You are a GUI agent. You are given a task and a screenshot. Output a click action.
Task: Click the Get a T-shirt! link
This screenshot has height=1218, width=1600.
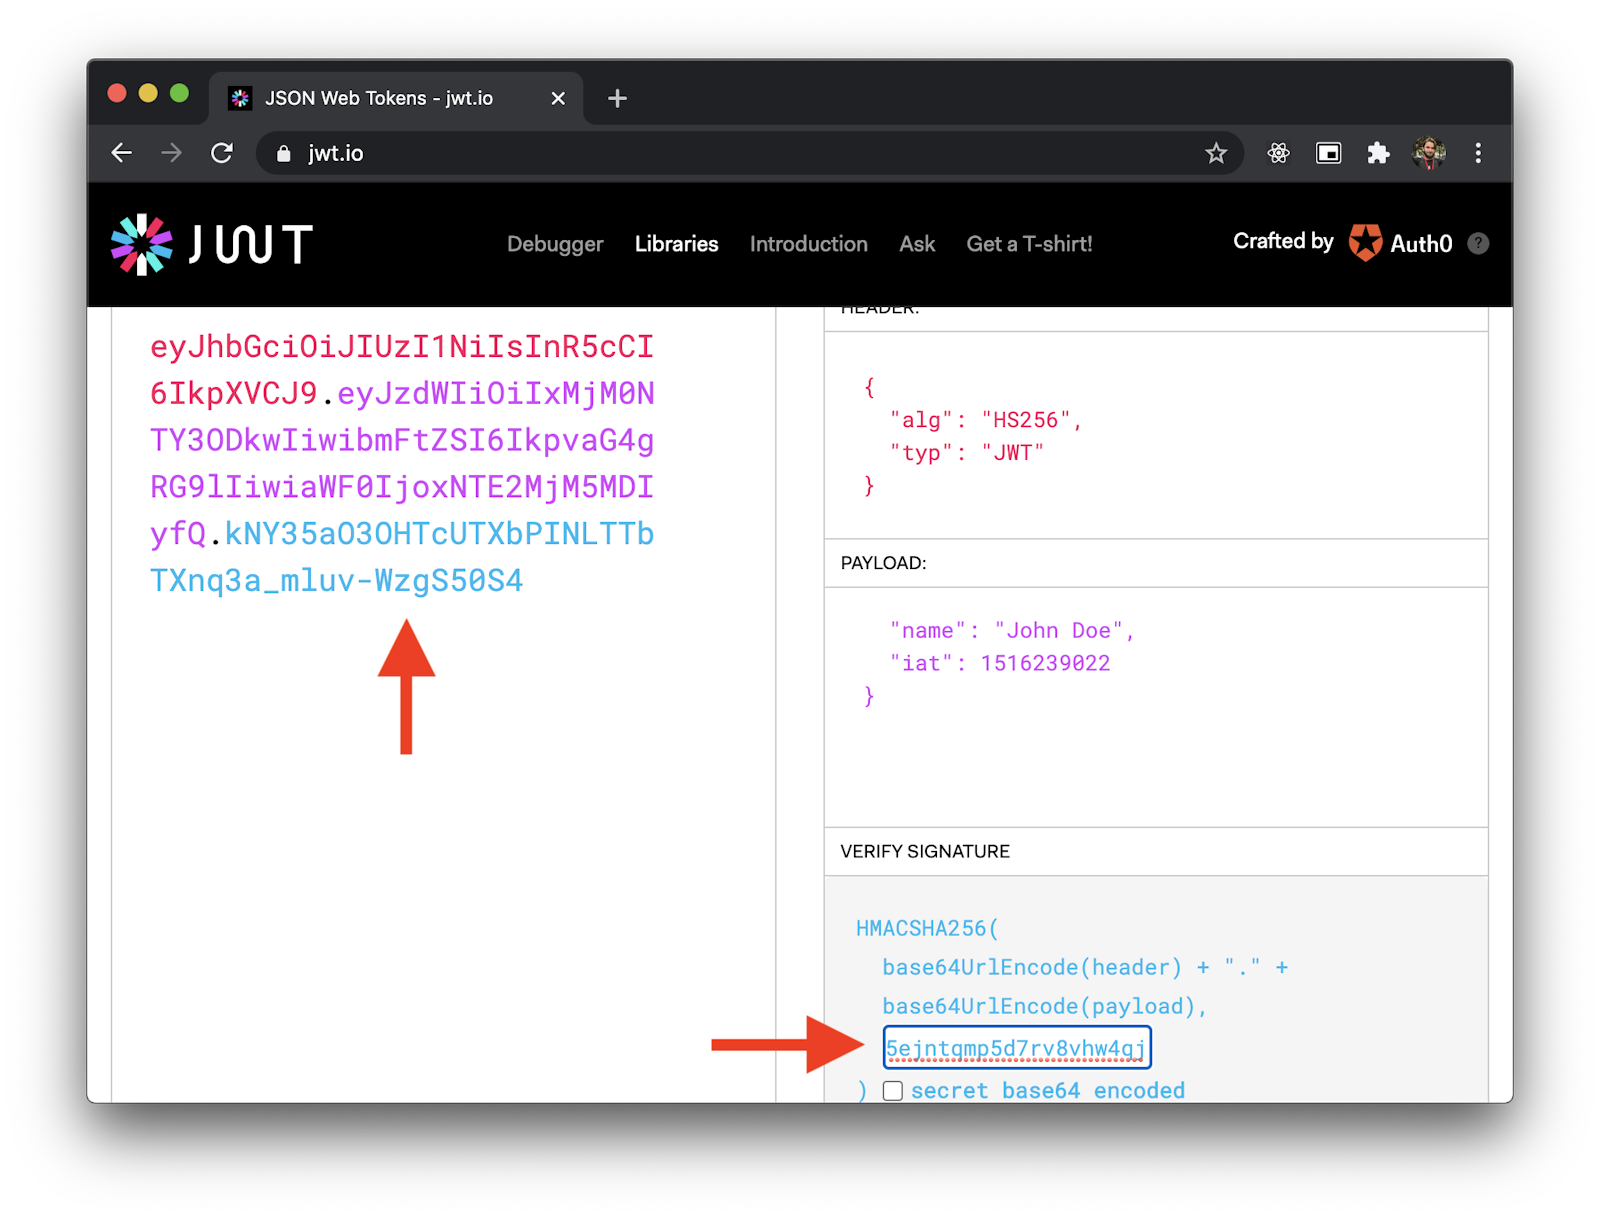click(1029, 244)
